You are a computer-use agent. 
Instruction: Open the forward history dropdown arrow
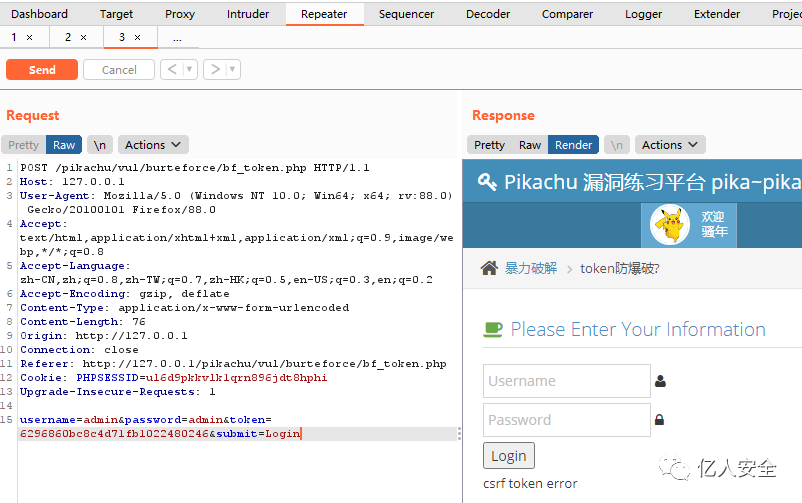233,69
